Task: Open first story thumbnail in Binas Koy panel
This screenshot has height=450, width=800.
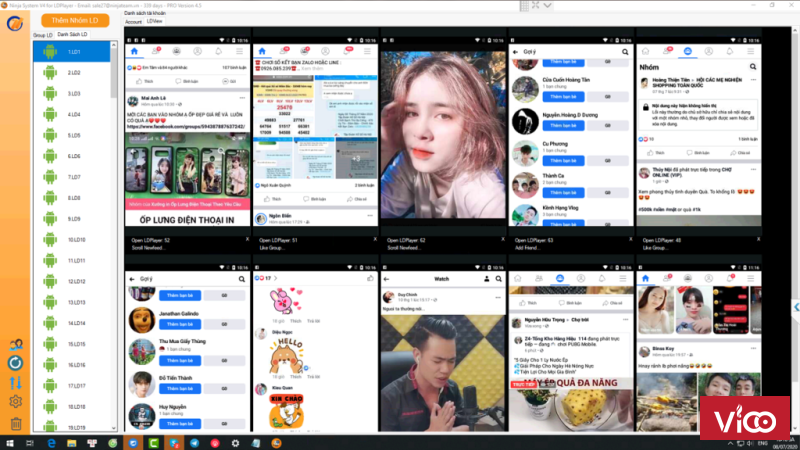Action: coord(656,310)
